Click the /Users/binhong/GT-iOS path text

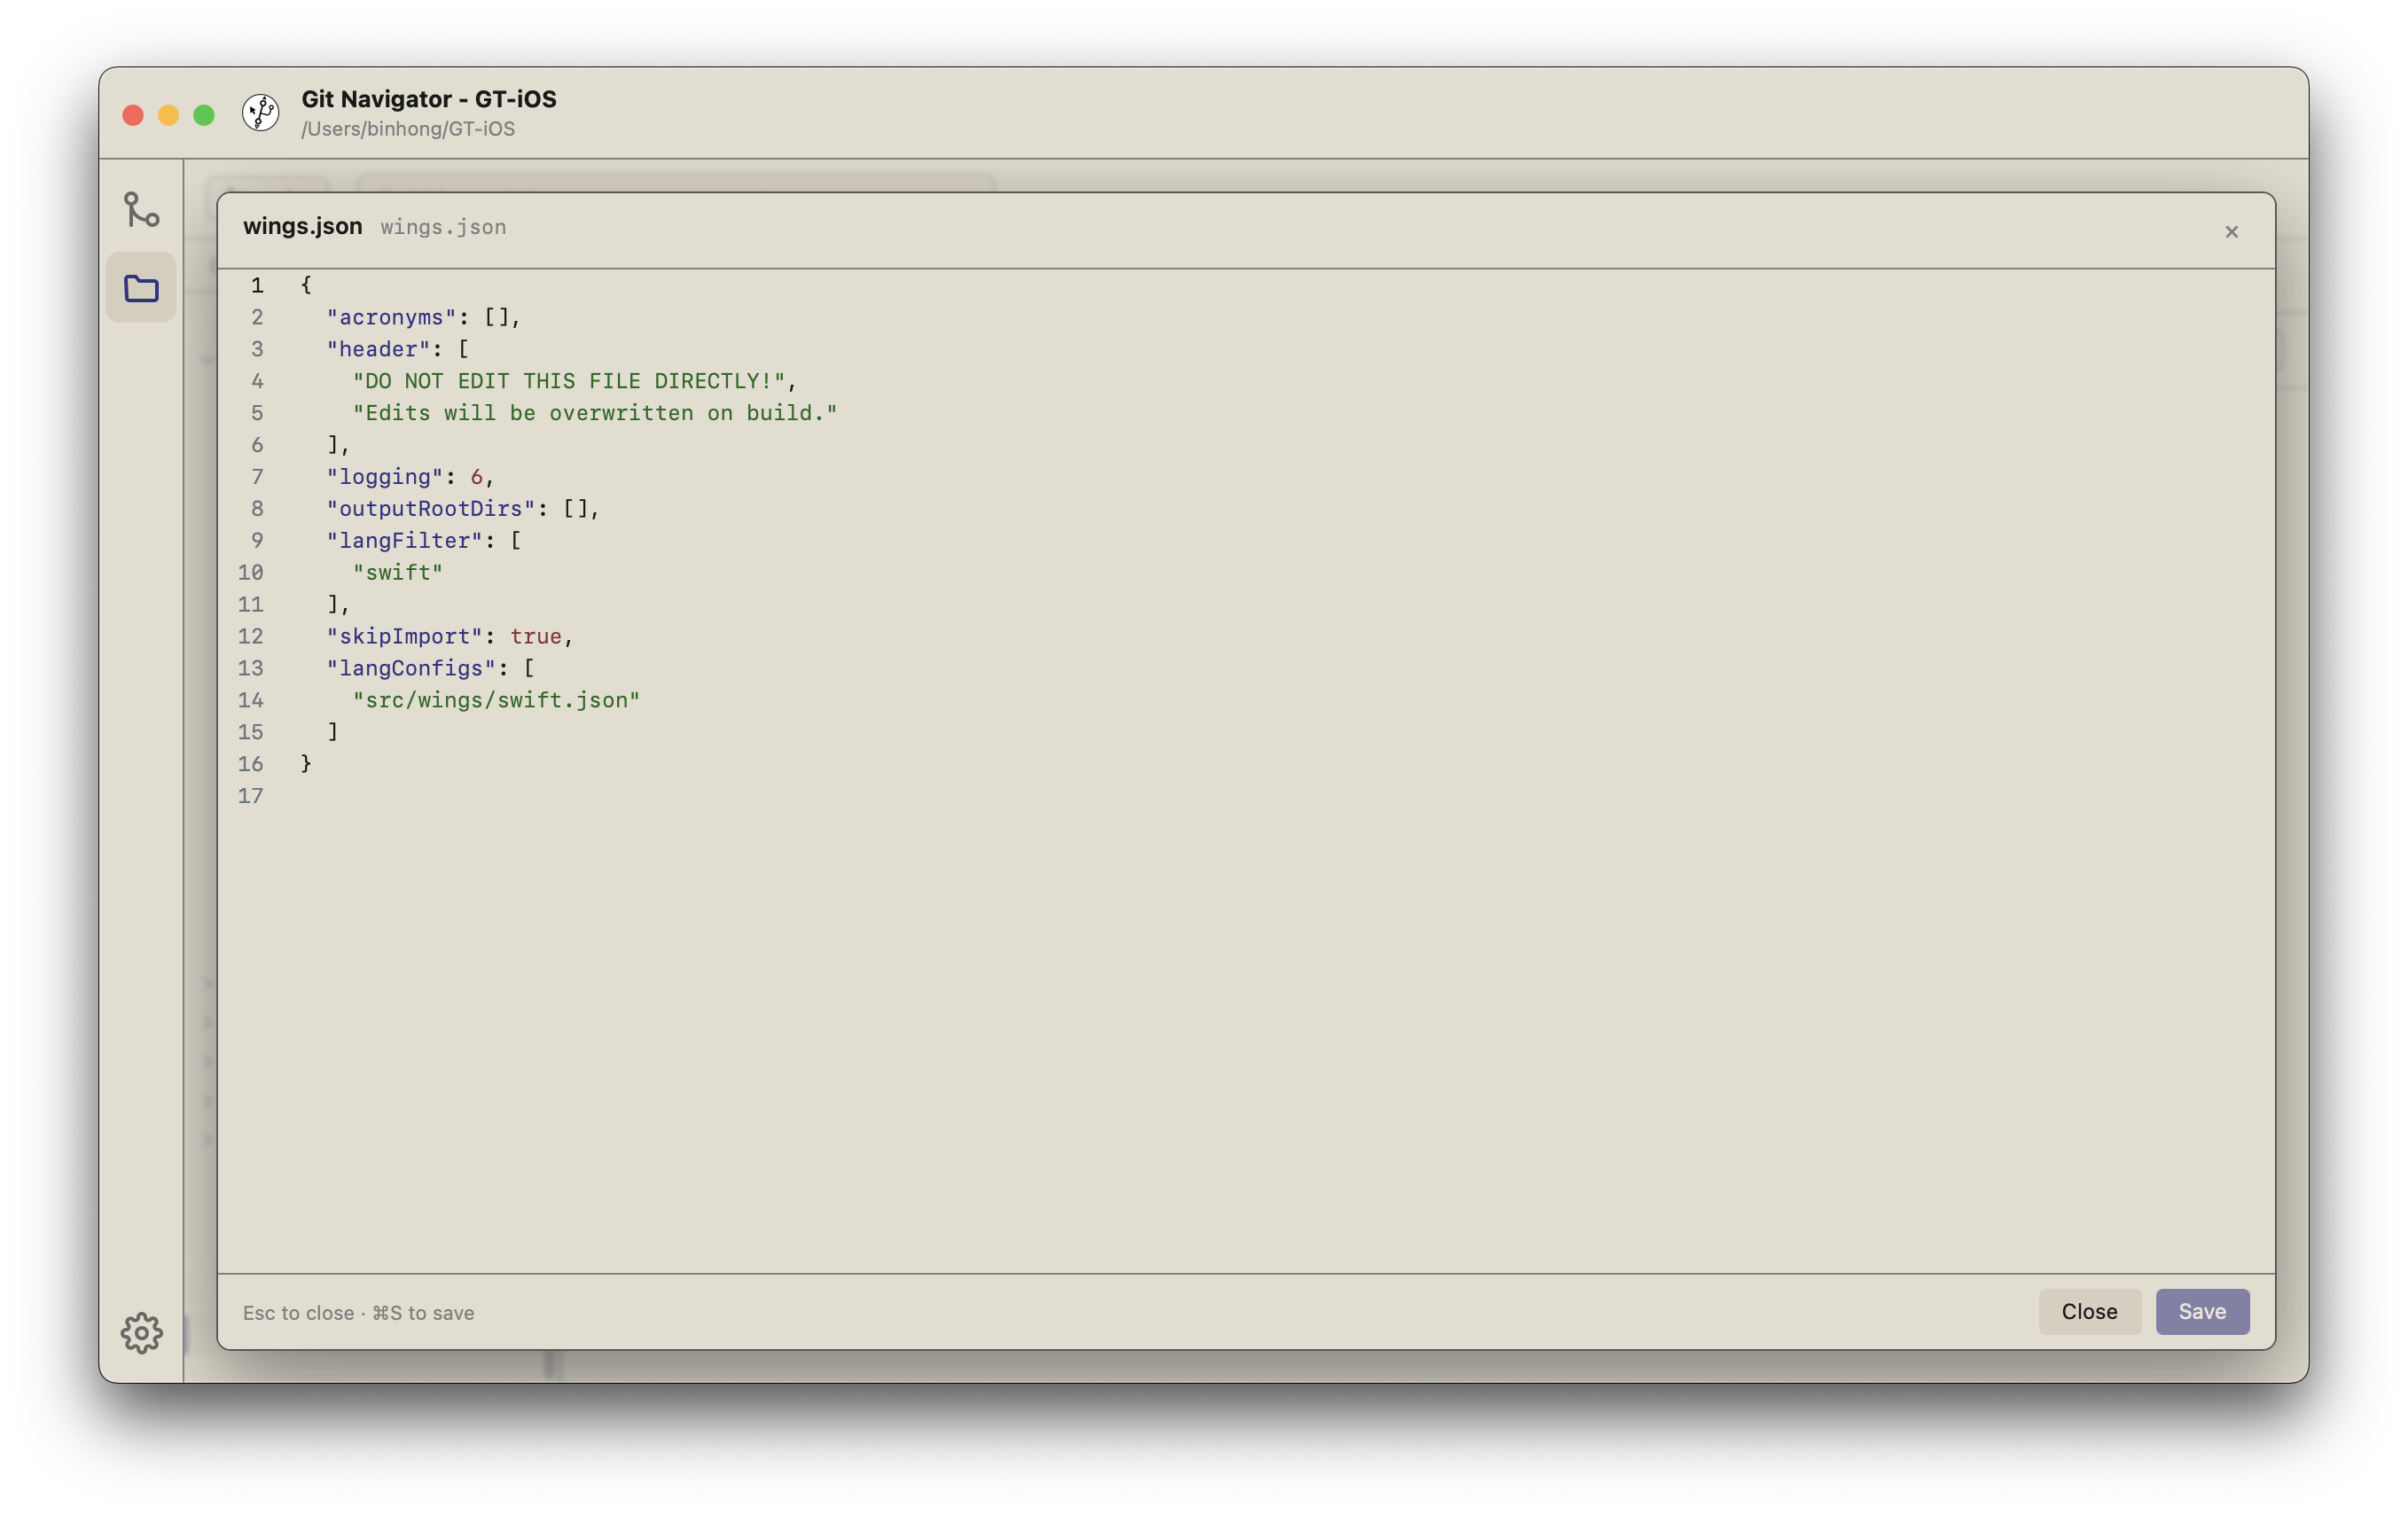[x=408, y=129]
